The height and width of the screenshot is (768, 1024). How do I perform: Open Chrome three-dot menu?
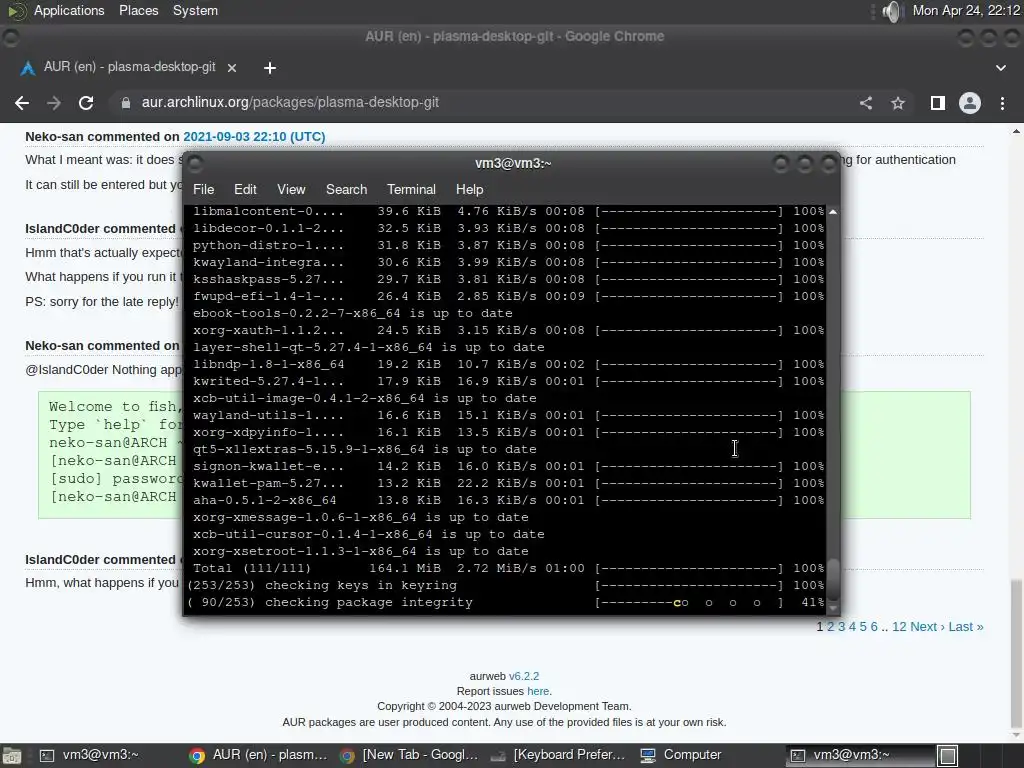click(1002, 103)
